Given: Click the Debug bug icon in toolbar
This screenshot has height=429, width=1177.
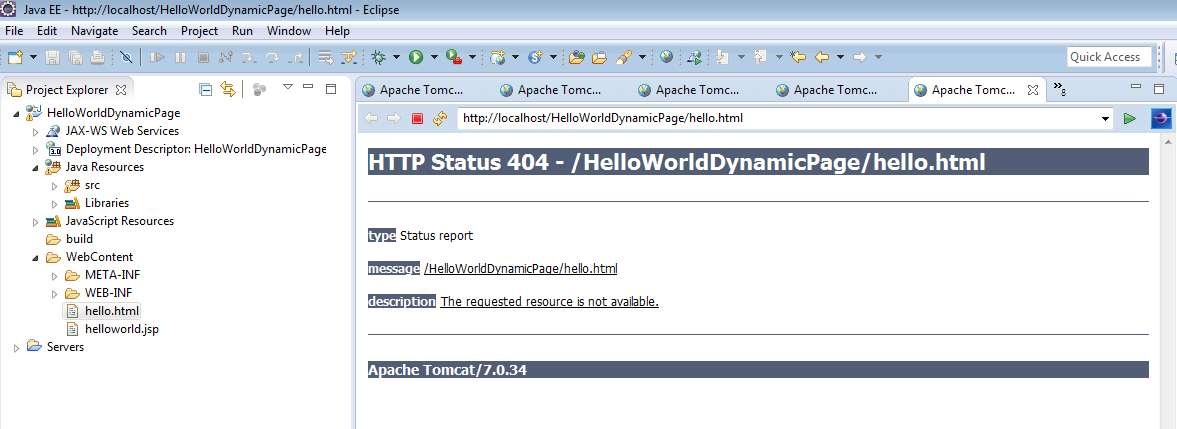Looking at the screenshot, I should tap(379, 57).
